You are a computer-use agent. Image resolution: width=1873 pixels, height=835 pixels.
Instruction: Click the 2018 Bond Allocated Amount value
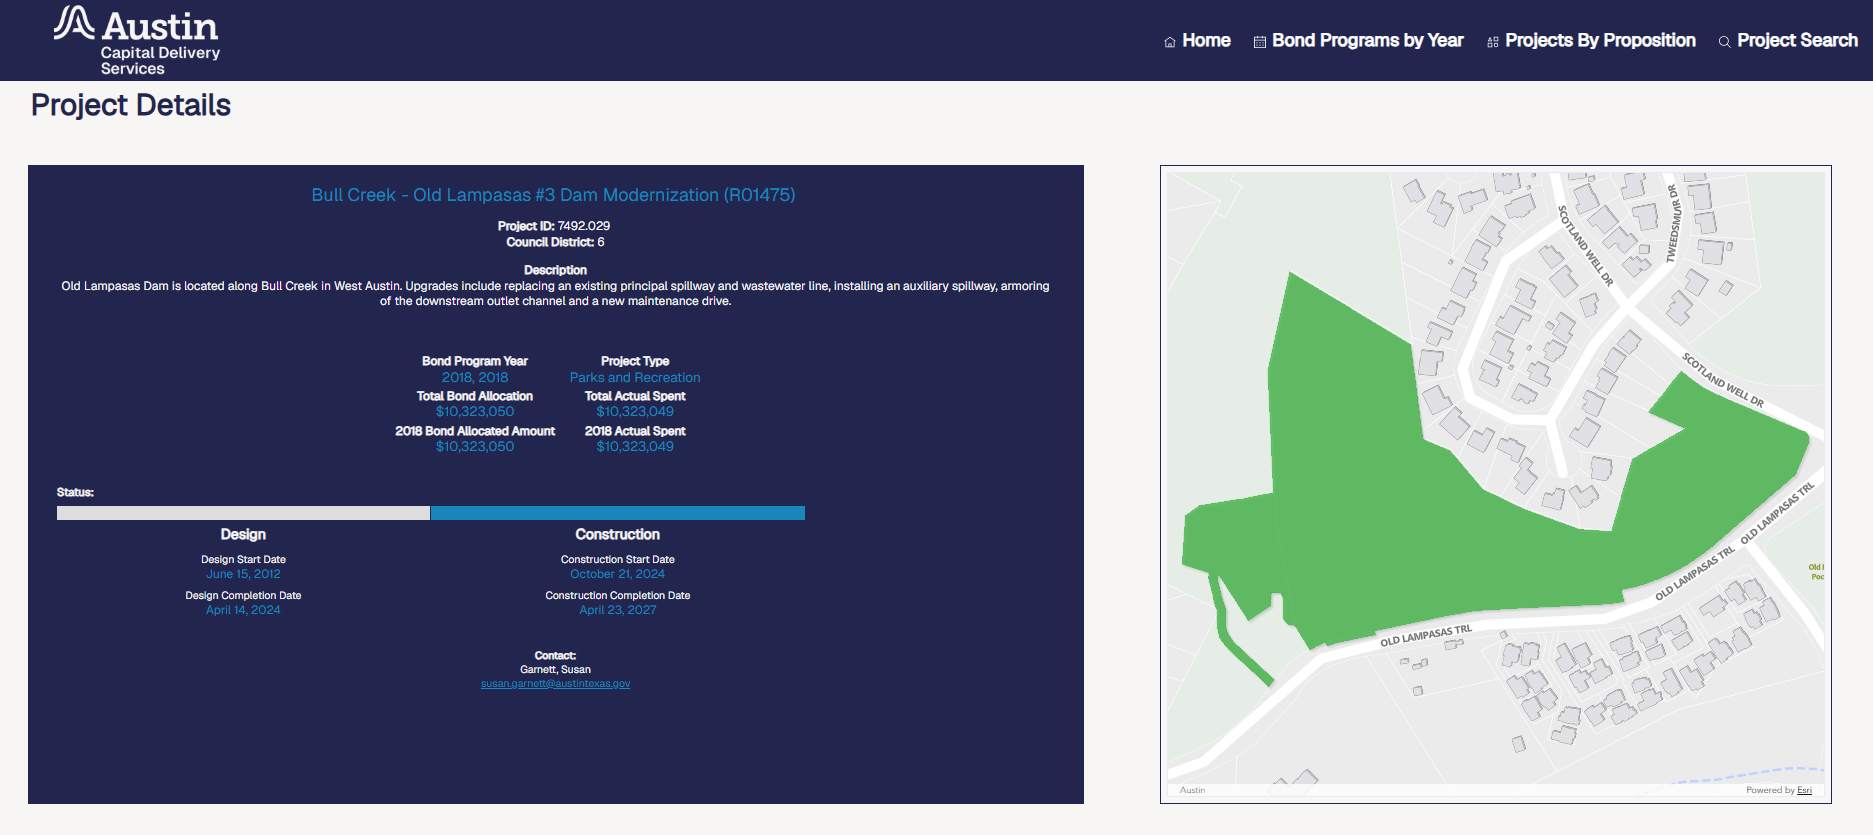pos(475,446)
